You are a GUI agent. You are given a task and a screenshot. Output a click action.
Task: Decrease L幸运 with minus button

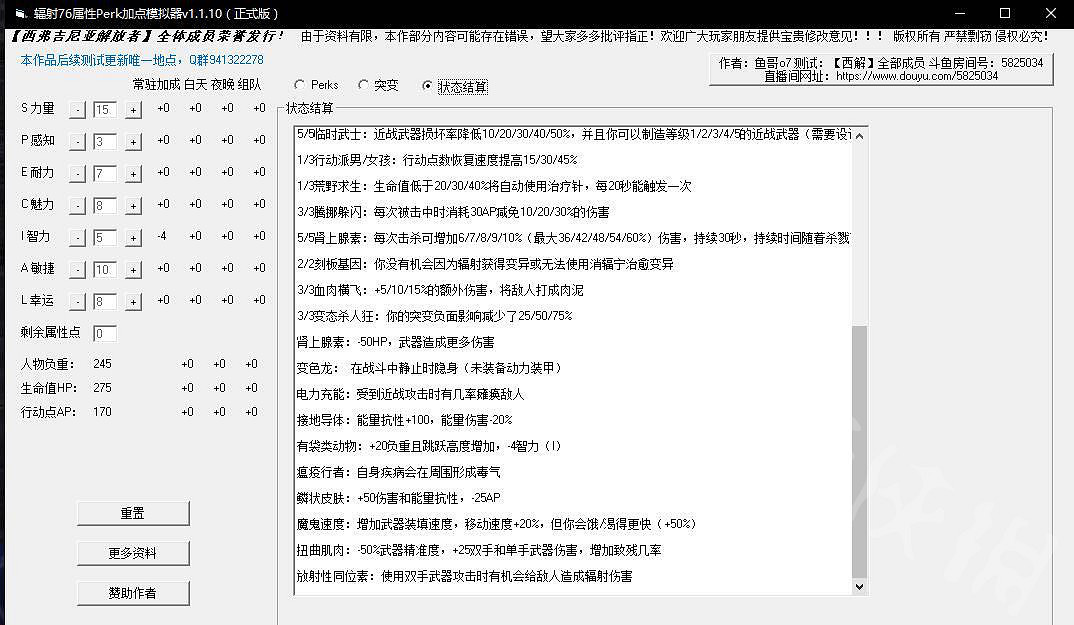77,302
